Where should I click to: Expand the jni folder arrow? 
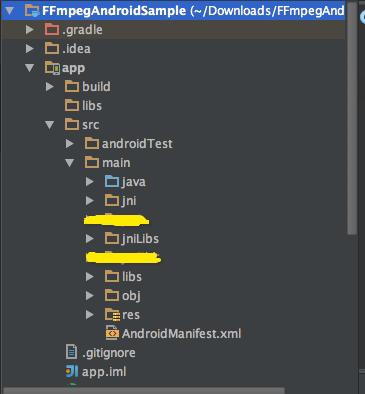pyautogui.click(x=89, y=201)
